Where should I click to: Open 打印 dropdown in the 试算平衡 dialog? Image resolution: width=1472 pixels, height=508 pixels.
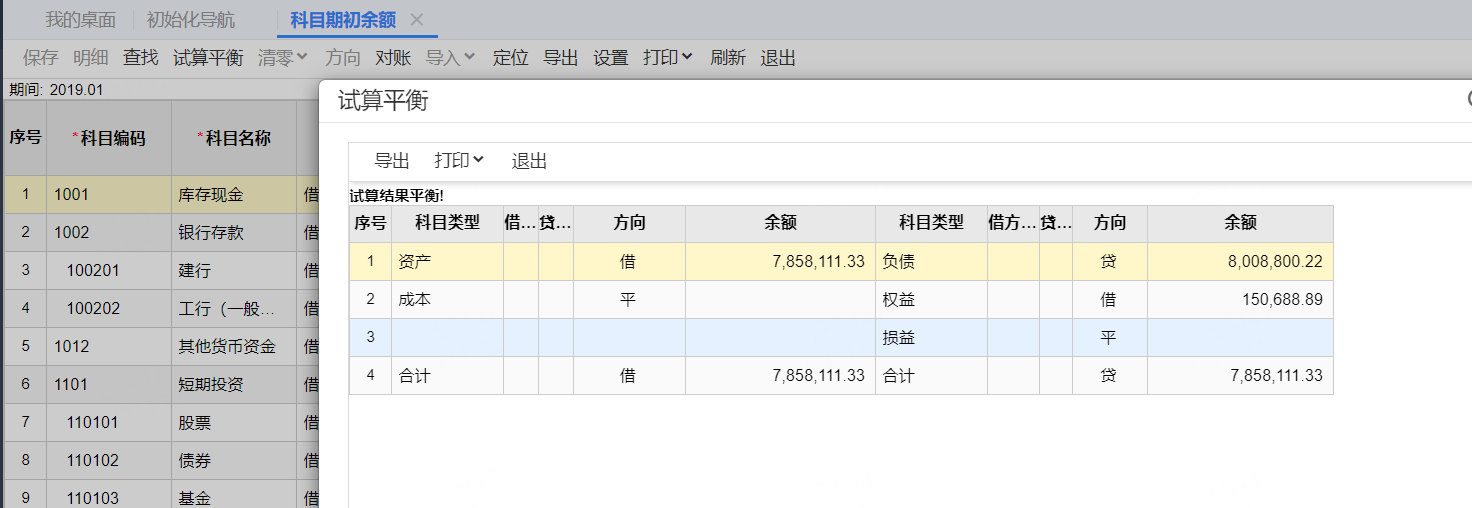[459, 161]
